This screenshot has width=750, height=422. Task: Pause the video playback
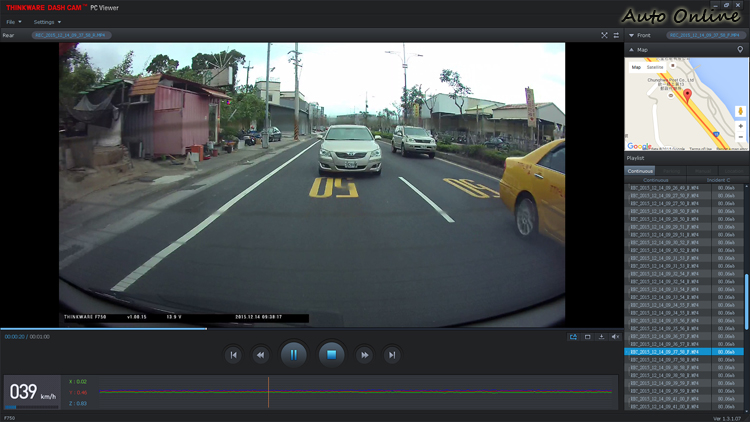pyautogui.click(x=293, y=354)
